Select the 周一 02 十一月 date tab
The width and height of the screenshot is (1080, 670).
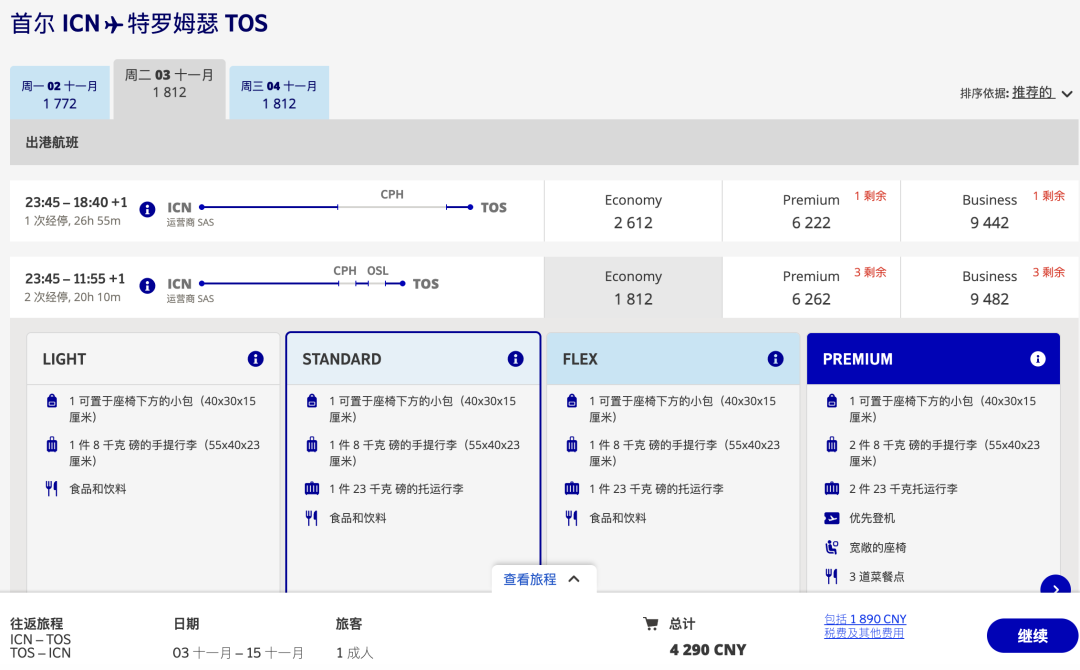click(x=59, y=91)
